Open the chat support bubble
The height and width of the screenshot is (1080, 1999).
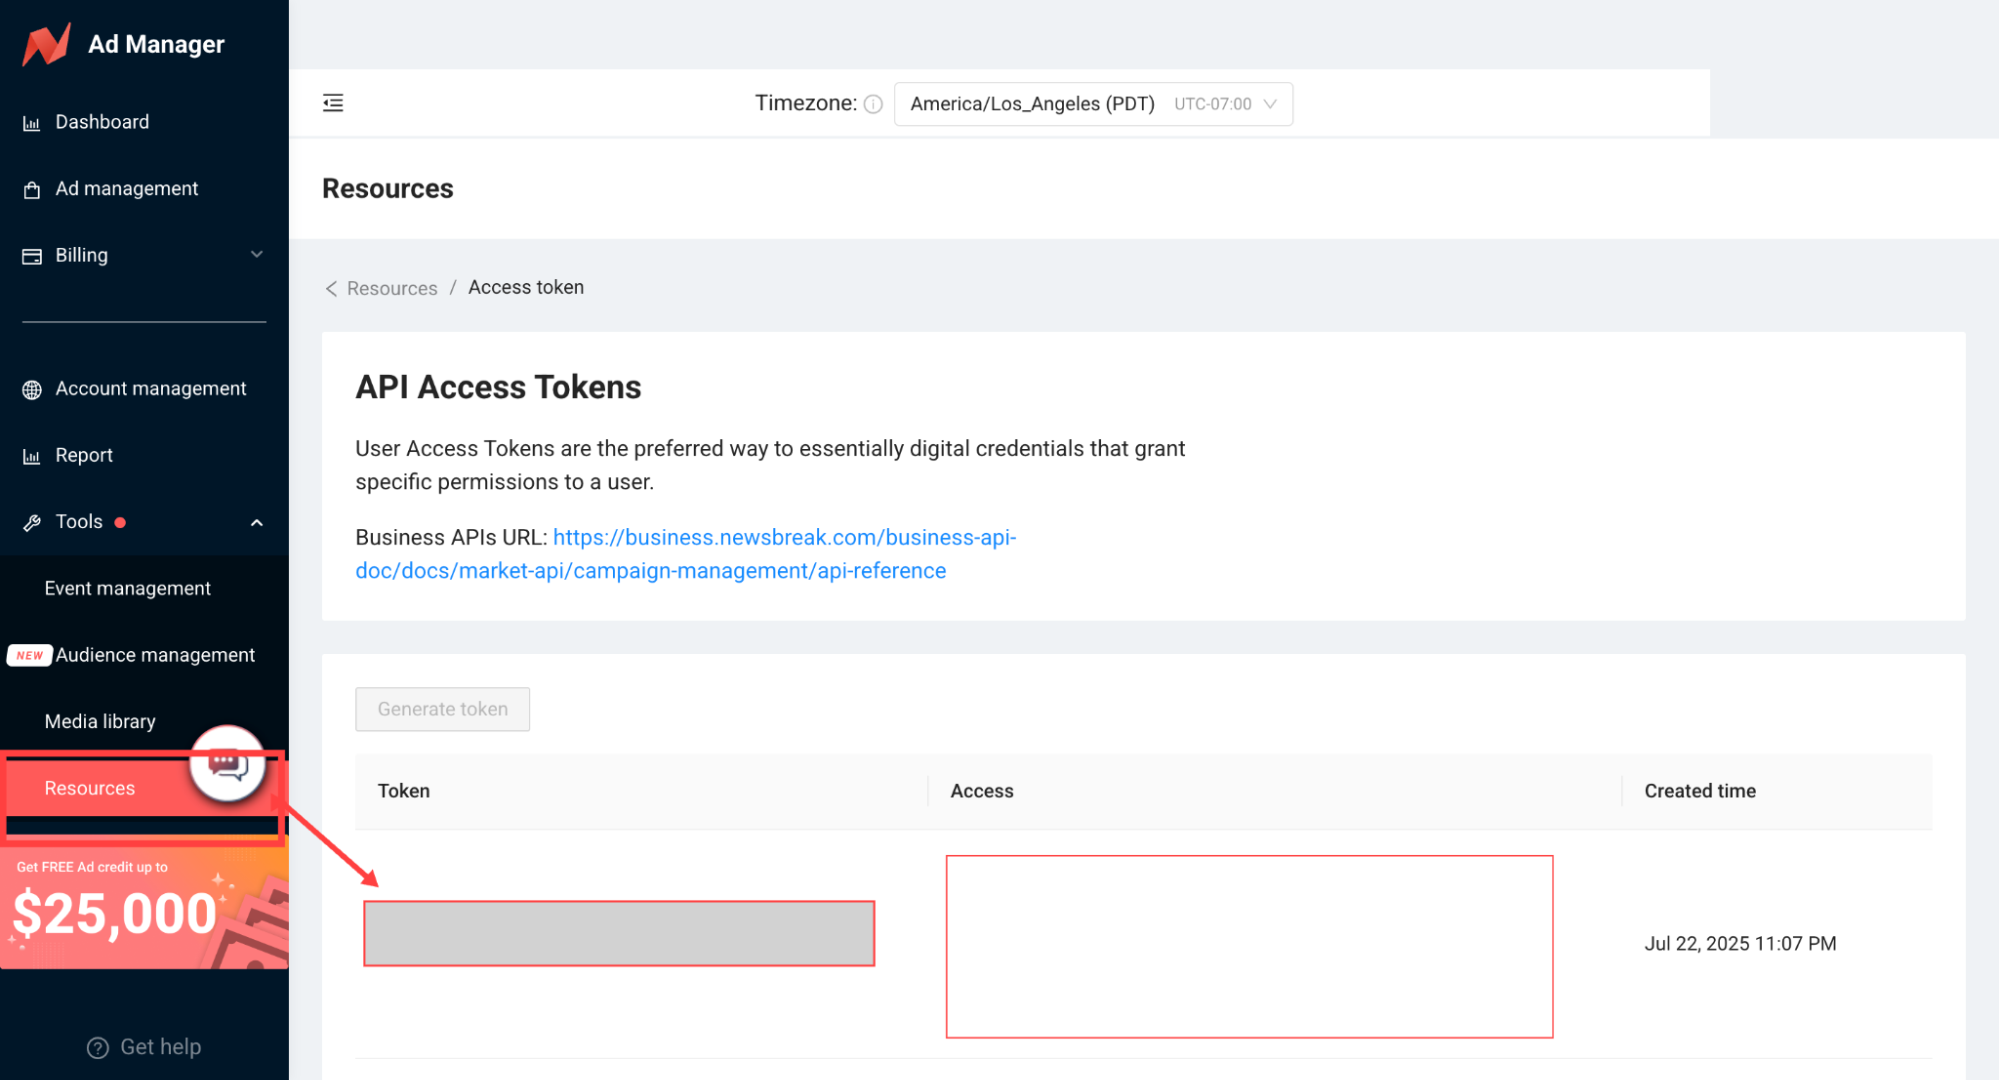click(228, 765)
